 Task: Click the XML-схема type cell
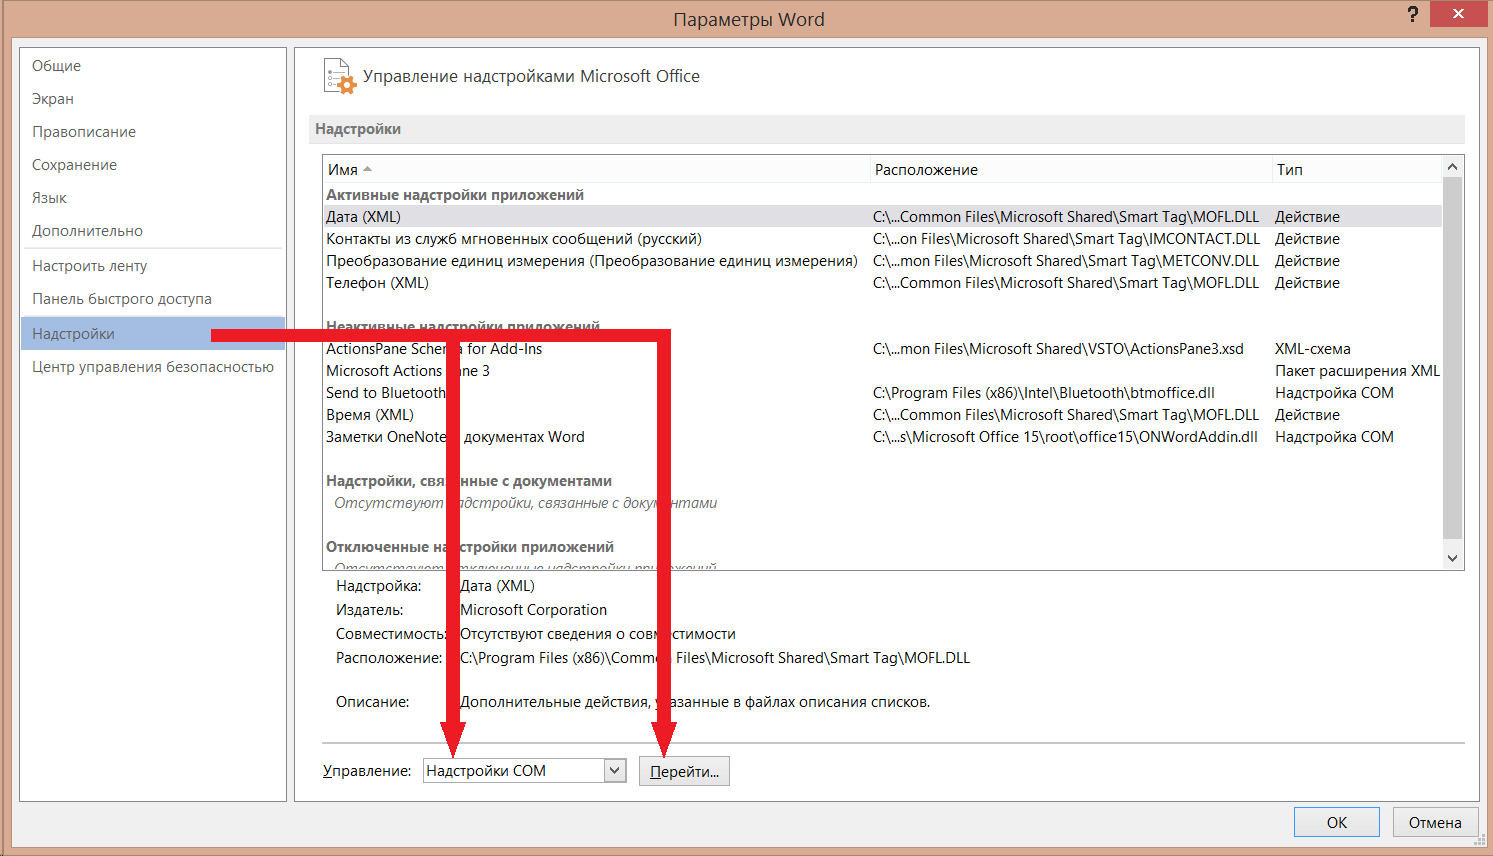1312,349
